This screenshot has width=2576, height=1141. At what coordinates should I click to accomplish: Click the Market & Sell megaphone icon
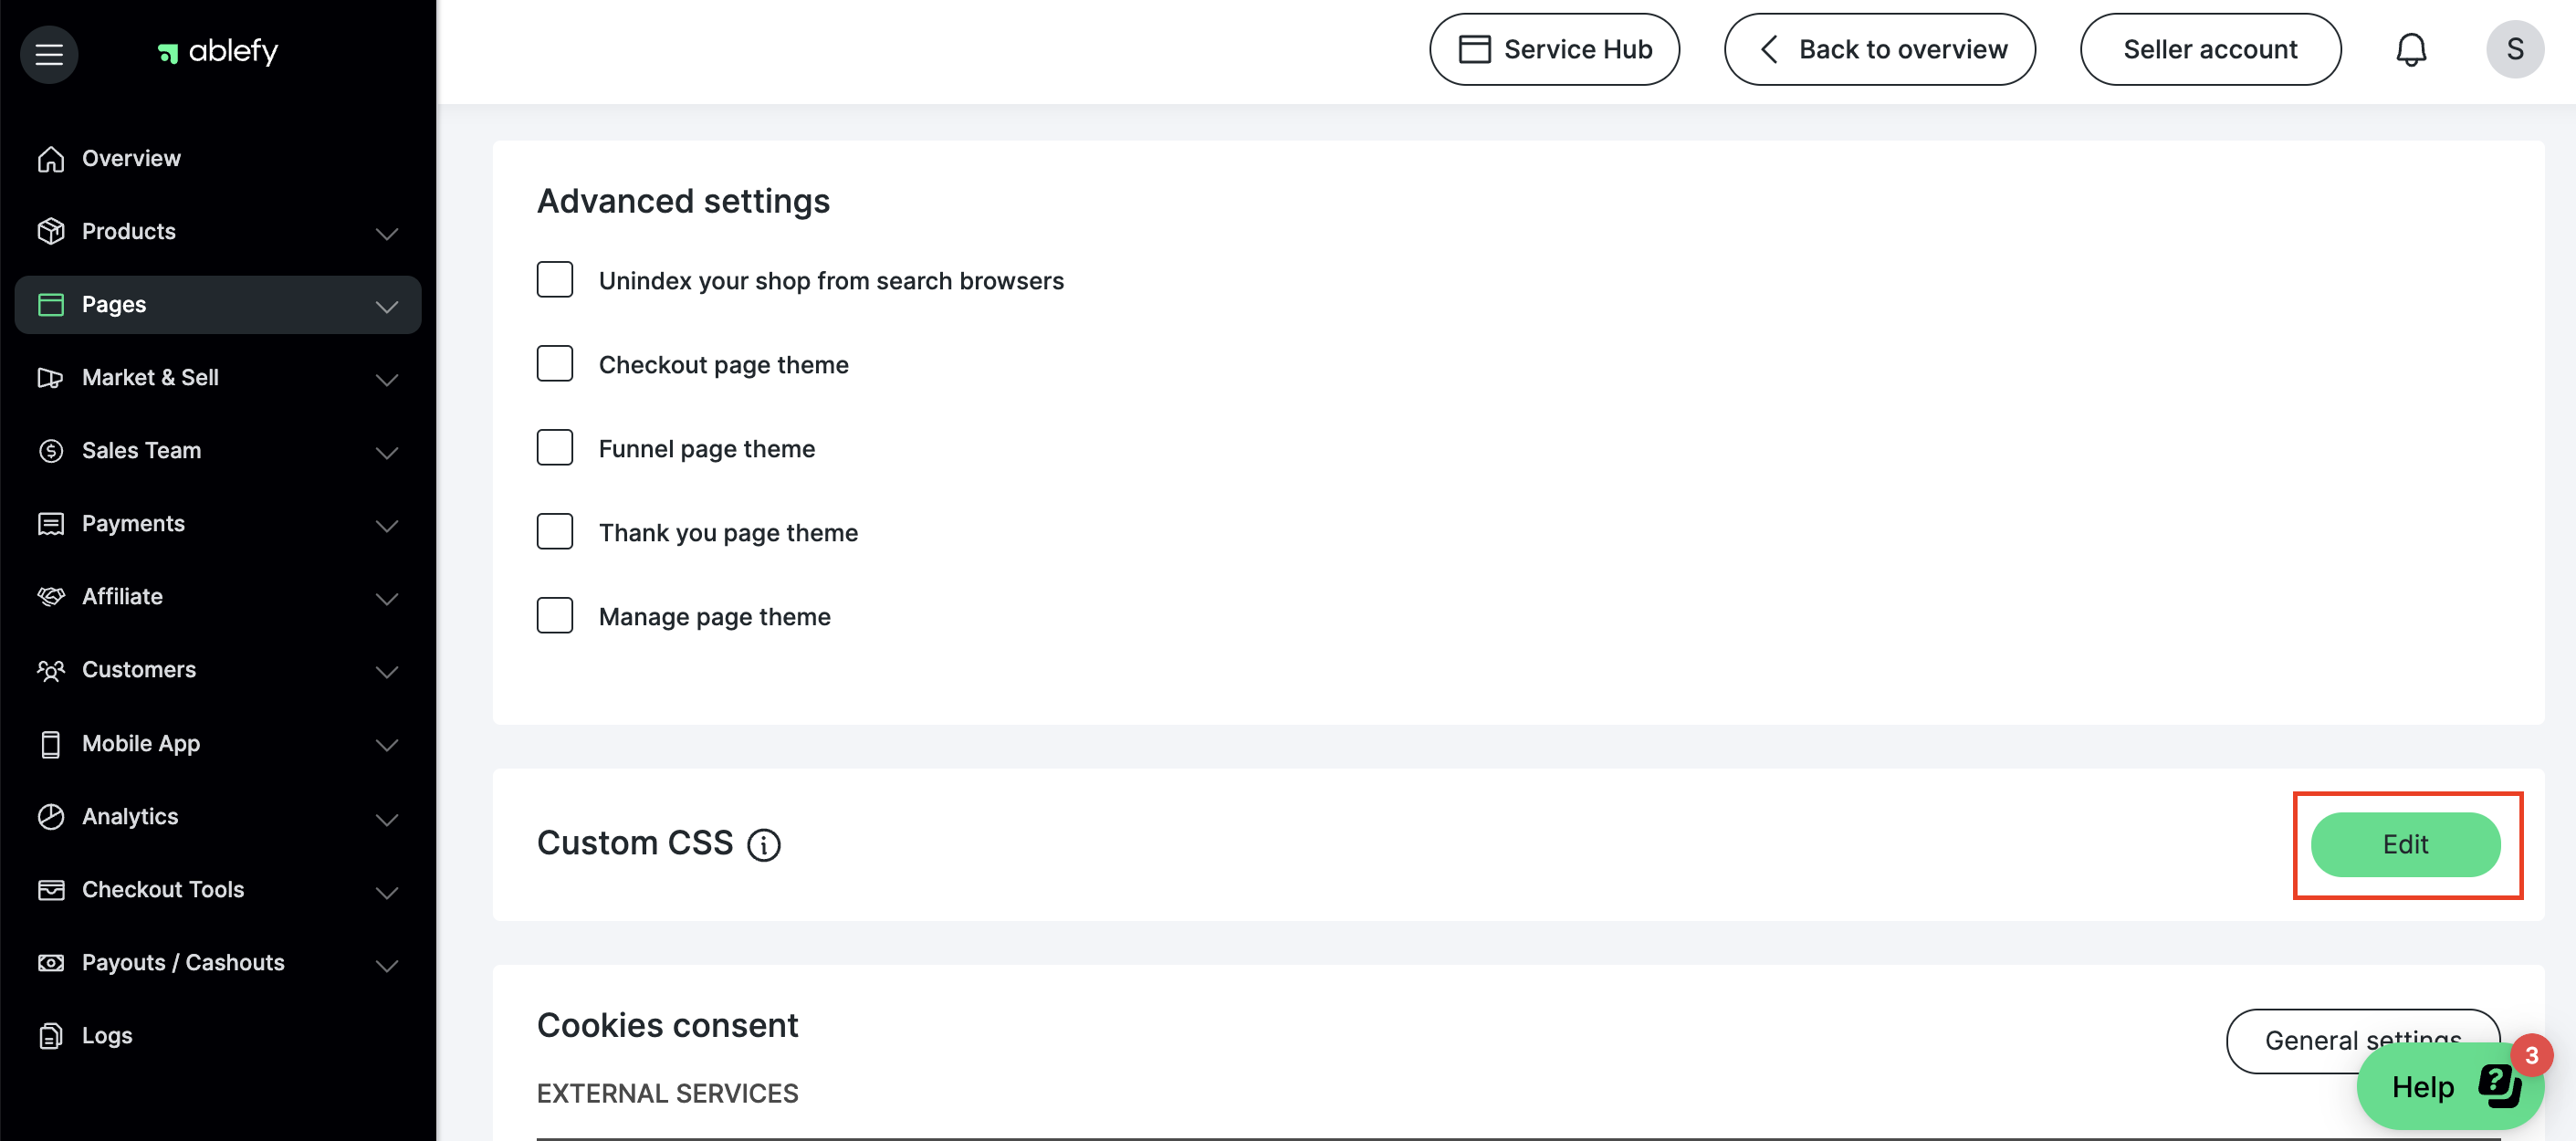pyautogui.click(x=51, y=377)
